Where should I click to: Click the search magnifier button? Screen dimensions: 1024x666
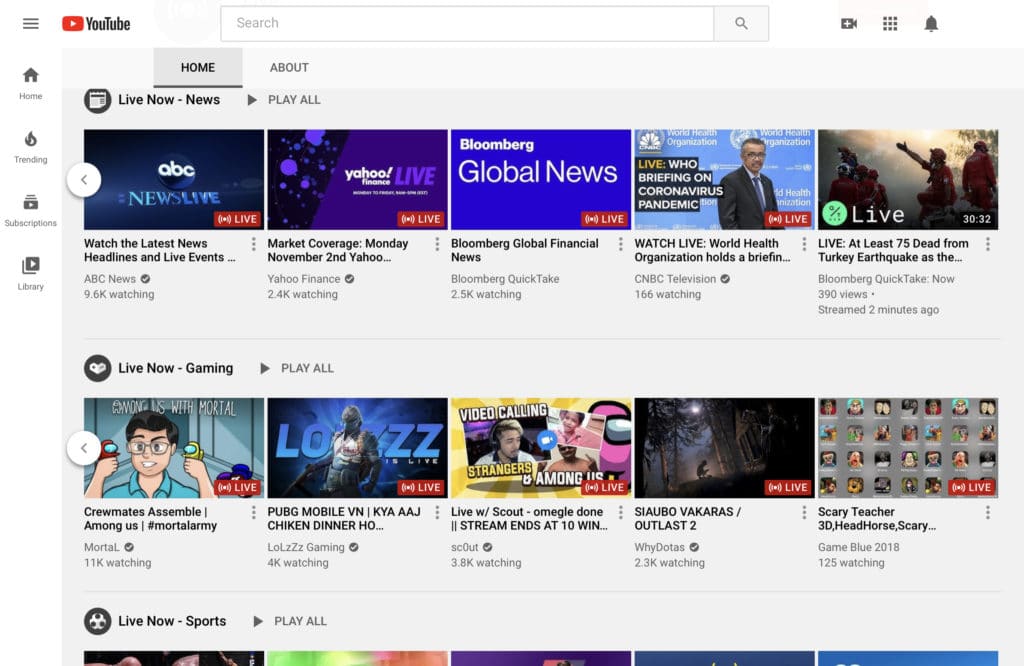(741, 24)
